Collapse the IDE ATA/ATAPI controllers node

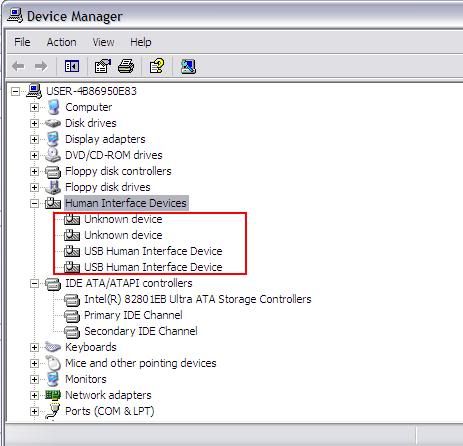click(x=34, y=283)
